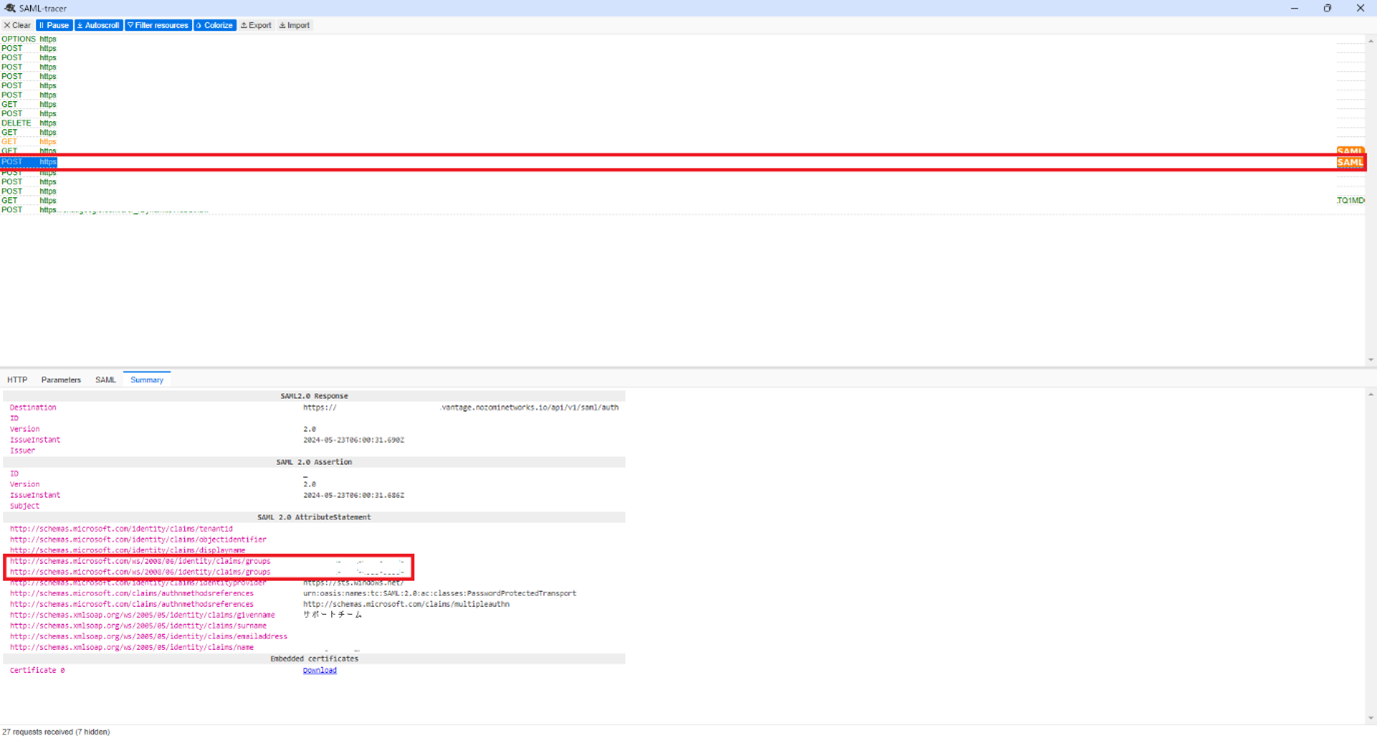The width and height of the screenshot is (1377, 741).
Task: Switch to the HTTP tab
Action: [x=17, y=380]
